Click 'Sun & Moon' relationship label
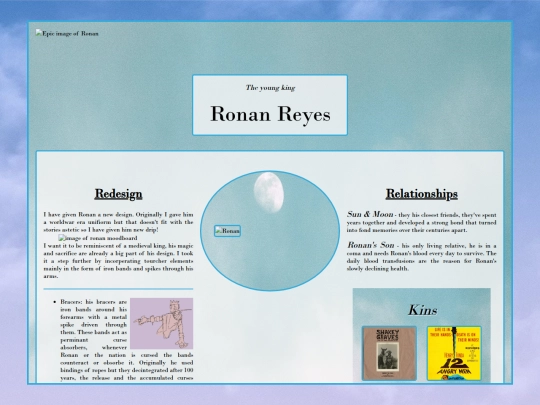 (370, 214)
